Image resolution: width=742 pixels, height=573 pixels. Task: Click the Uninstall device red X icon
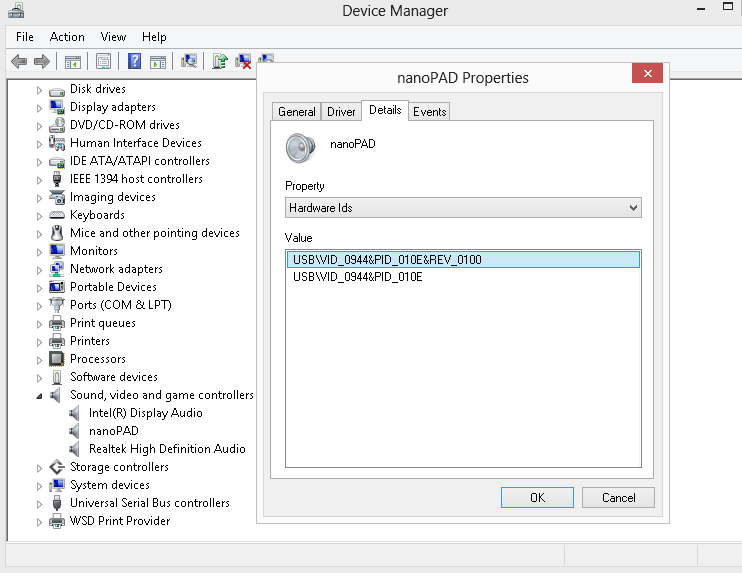click(x=243, y=62)
